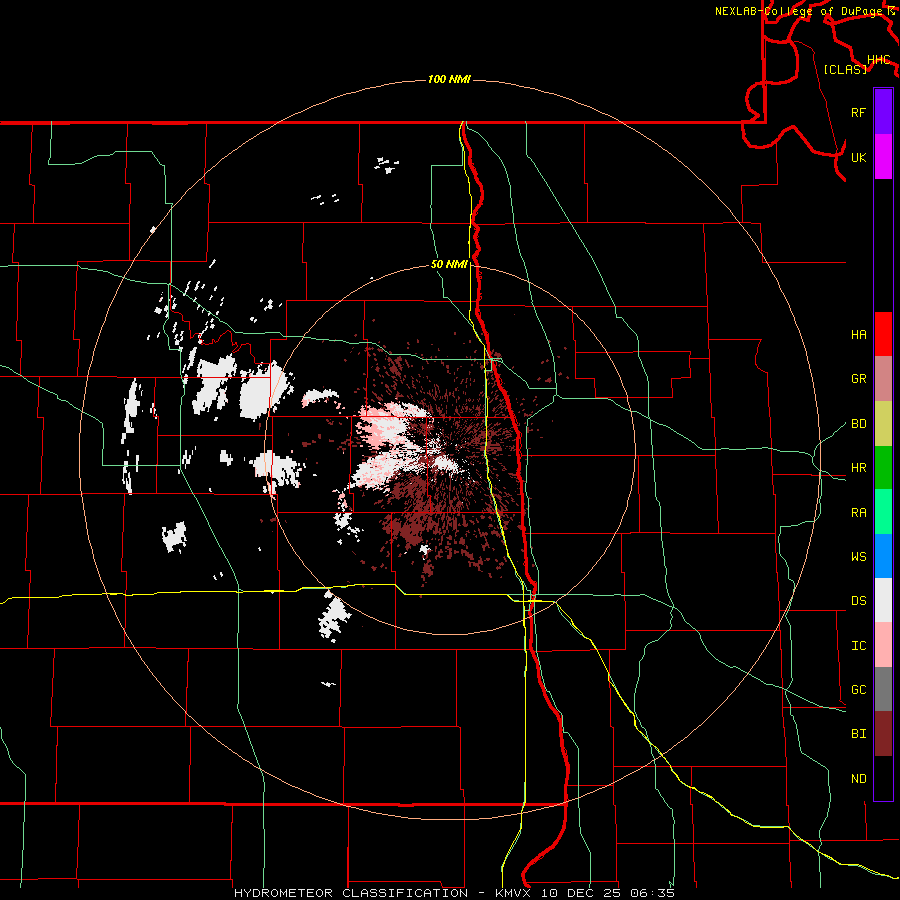Image resolution: width=900 pixels, height=900 pixels.
Task: Click the magenta UK color swatch
Action: [x=883, y=157]
